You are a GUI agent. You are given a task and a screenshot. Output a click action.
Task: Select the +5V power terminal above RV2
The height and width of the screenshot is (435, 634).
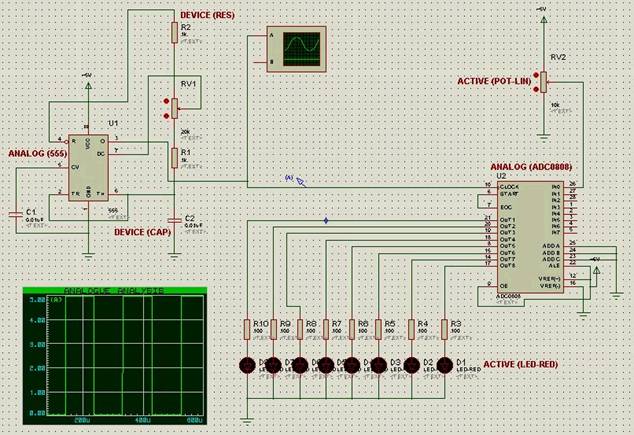[543, 19]
